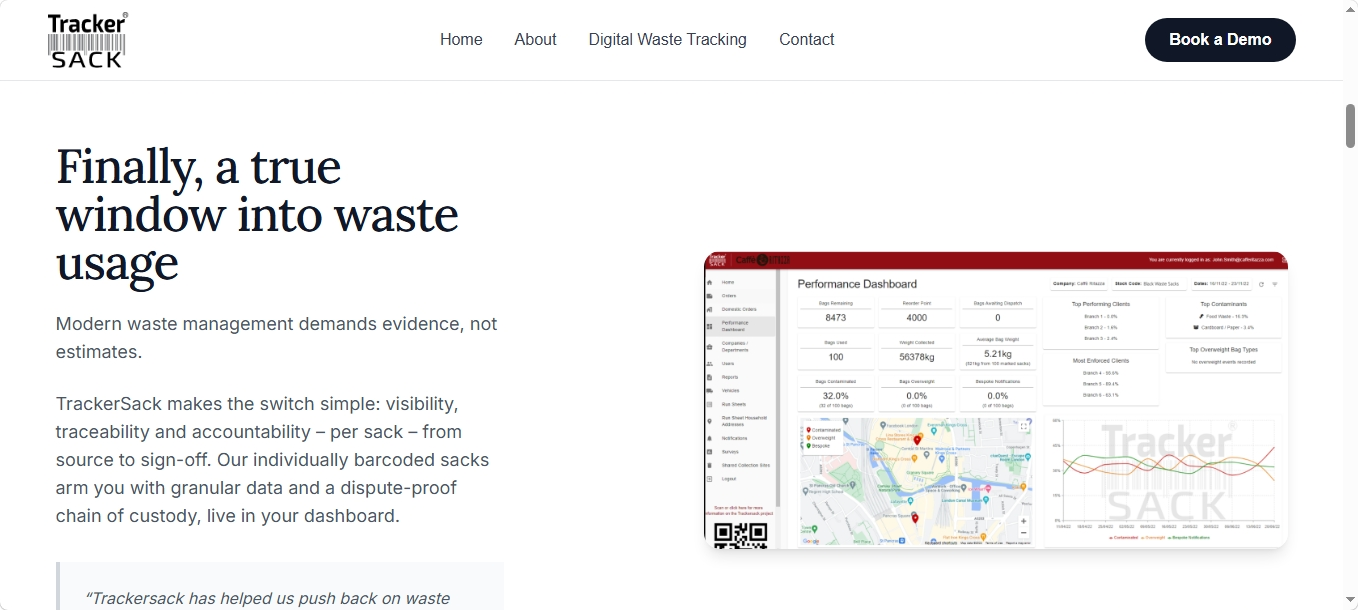The width and height of the screenshot is (1358, 610).
Task: Click the Reorder Point 4000 card
Action: 917,312
